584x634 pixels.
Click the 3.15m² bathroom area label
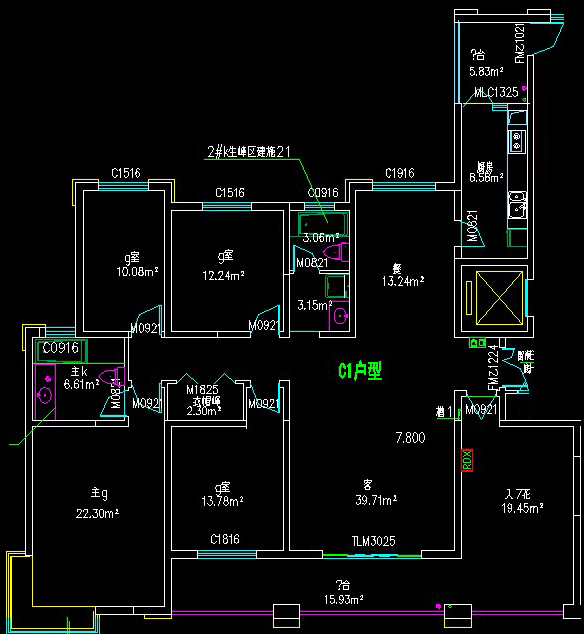pos(315,305)
